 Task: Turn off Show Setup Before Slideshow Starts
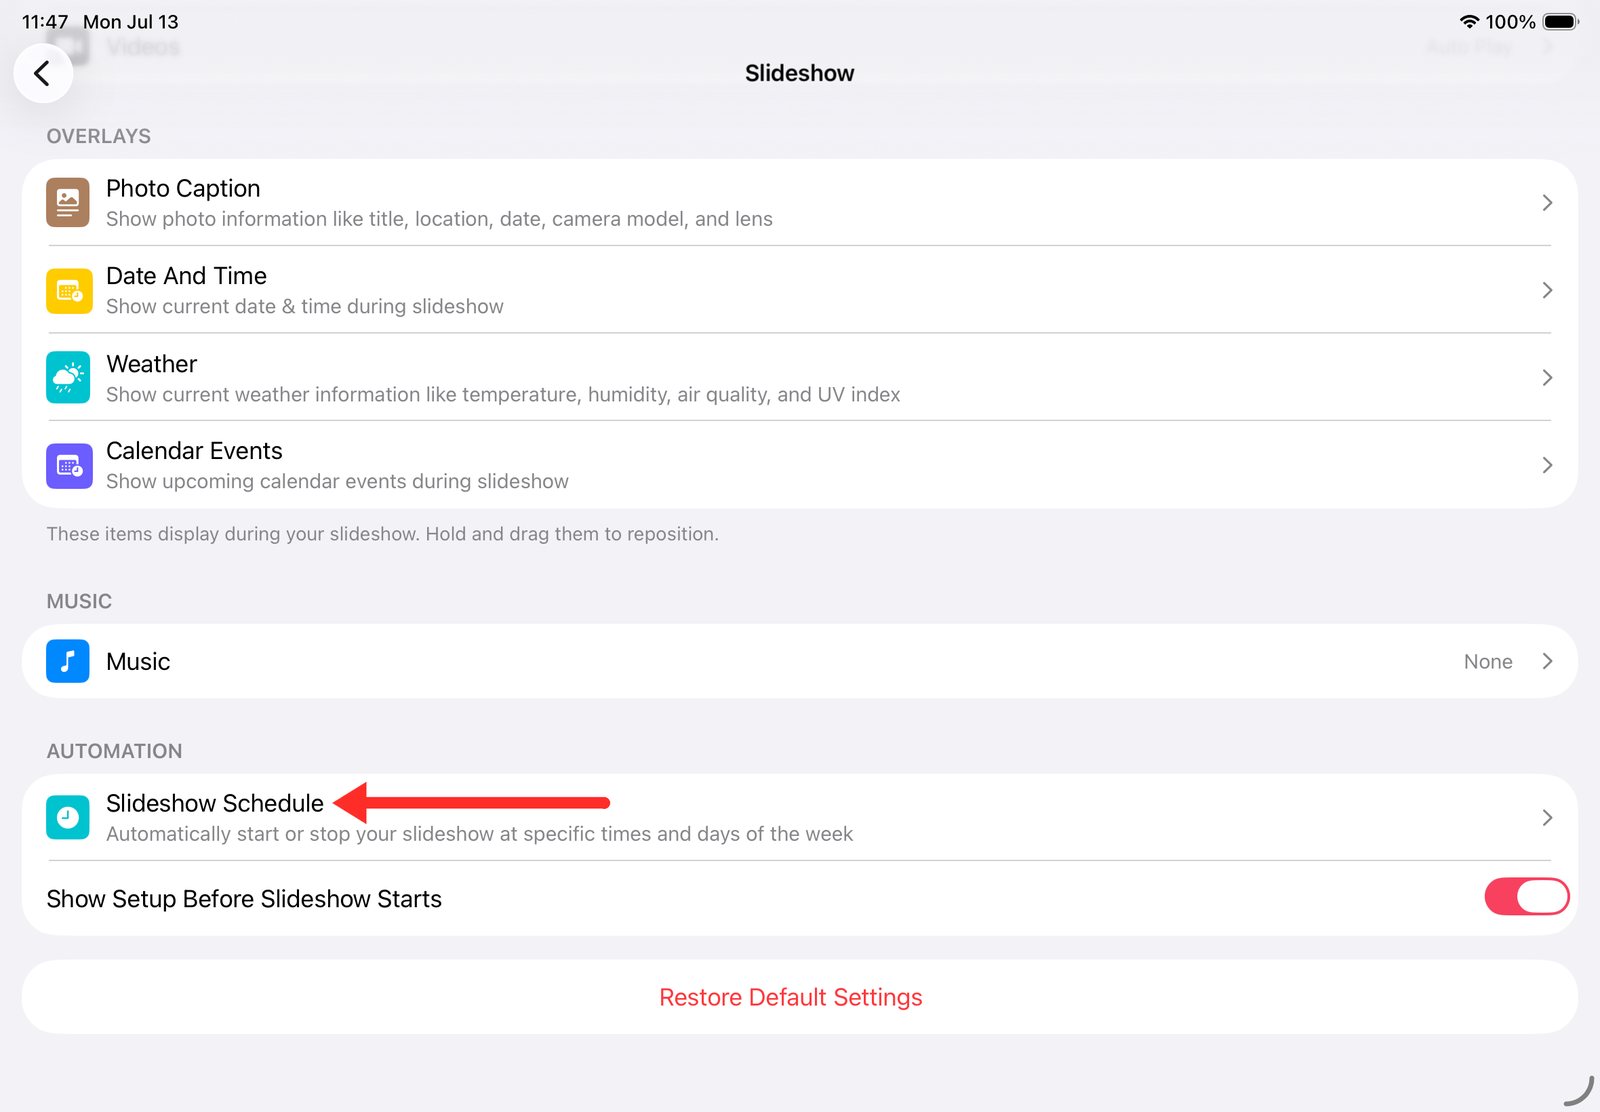1526,897
